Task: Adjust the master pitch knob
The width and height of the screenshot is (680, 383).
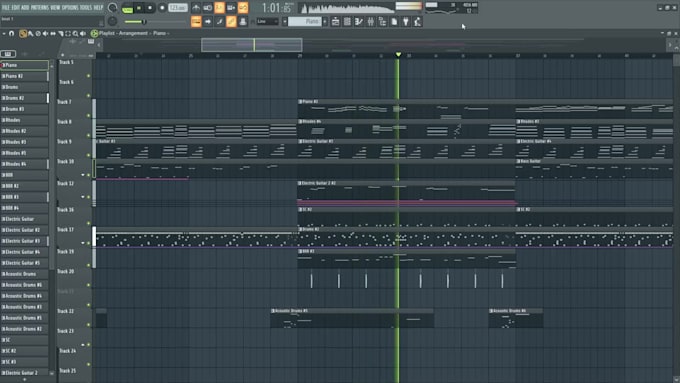Action: coord(112,21)
